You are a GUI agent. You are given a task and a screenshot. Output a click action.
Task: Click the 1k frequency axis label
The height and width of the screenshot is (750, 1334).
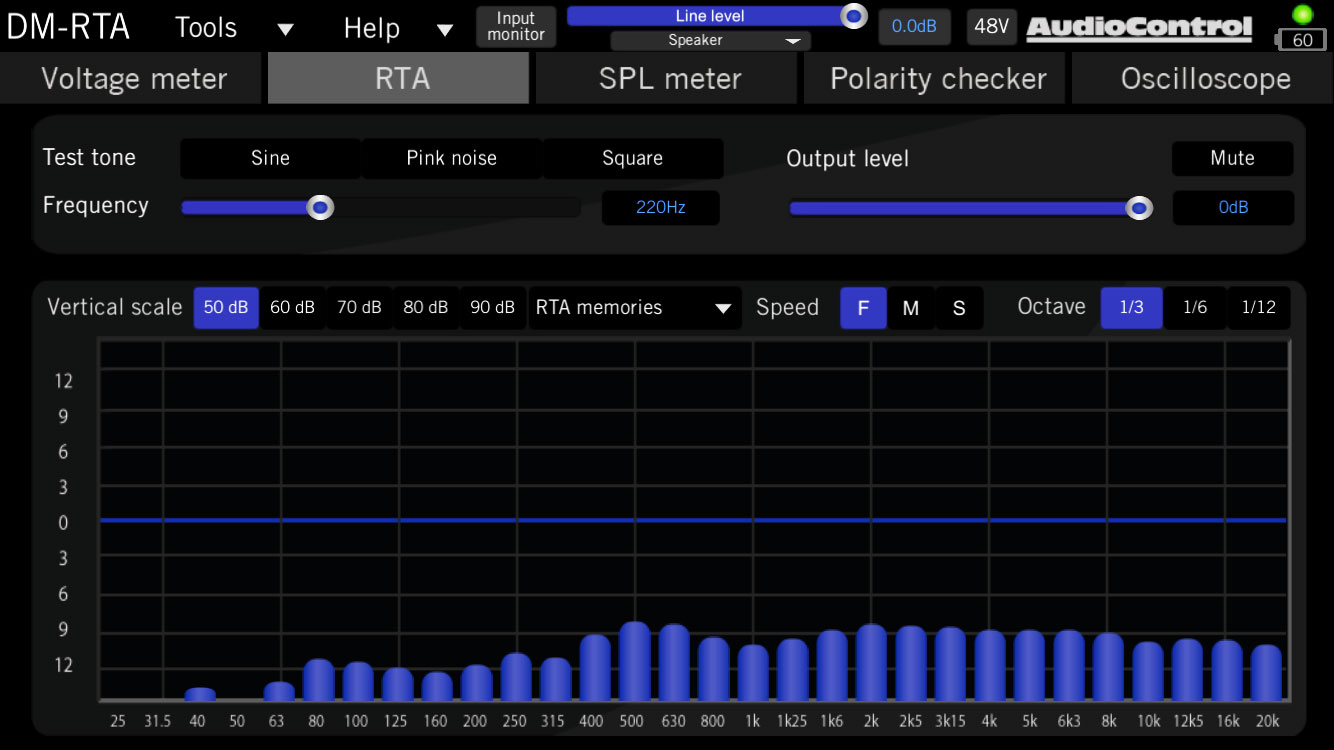[753, 721]
